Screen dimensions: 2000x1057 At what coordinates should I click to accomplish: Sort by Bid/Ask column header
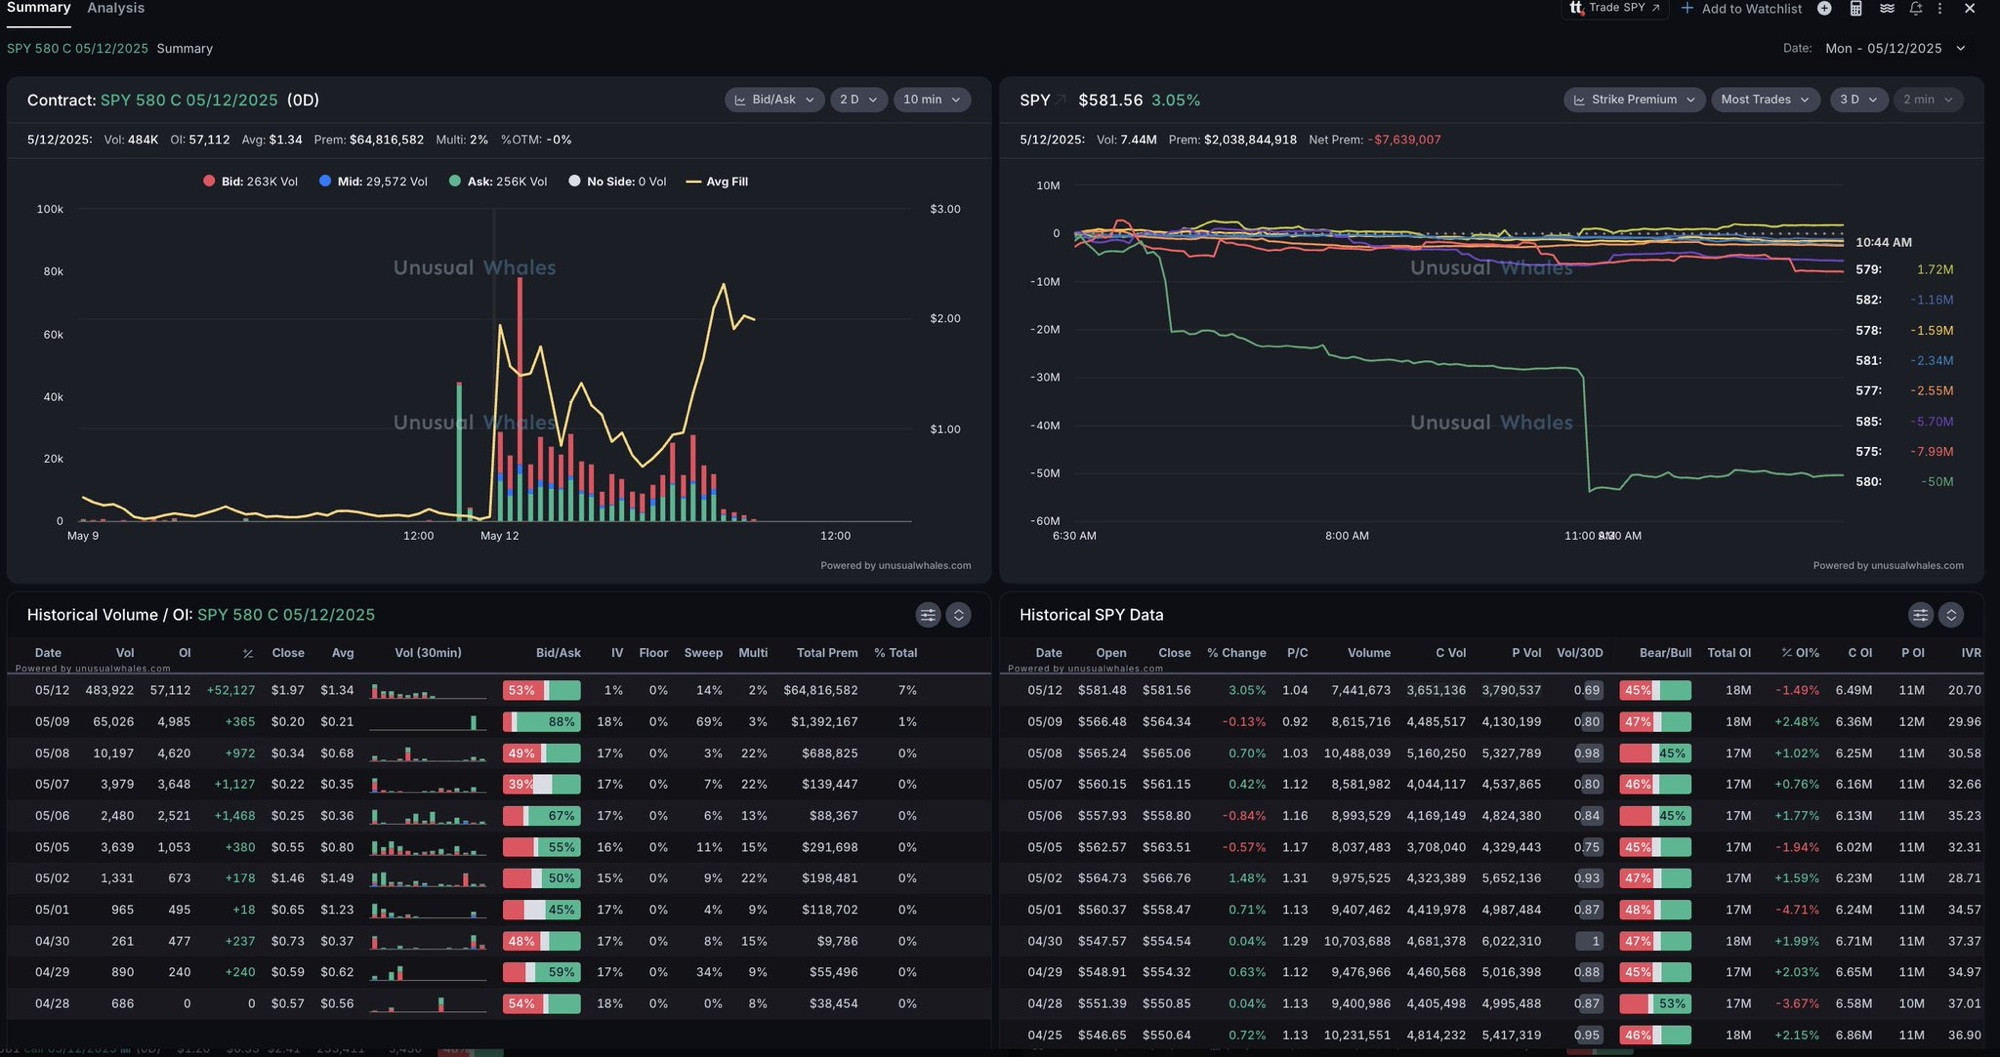(558, 653)
